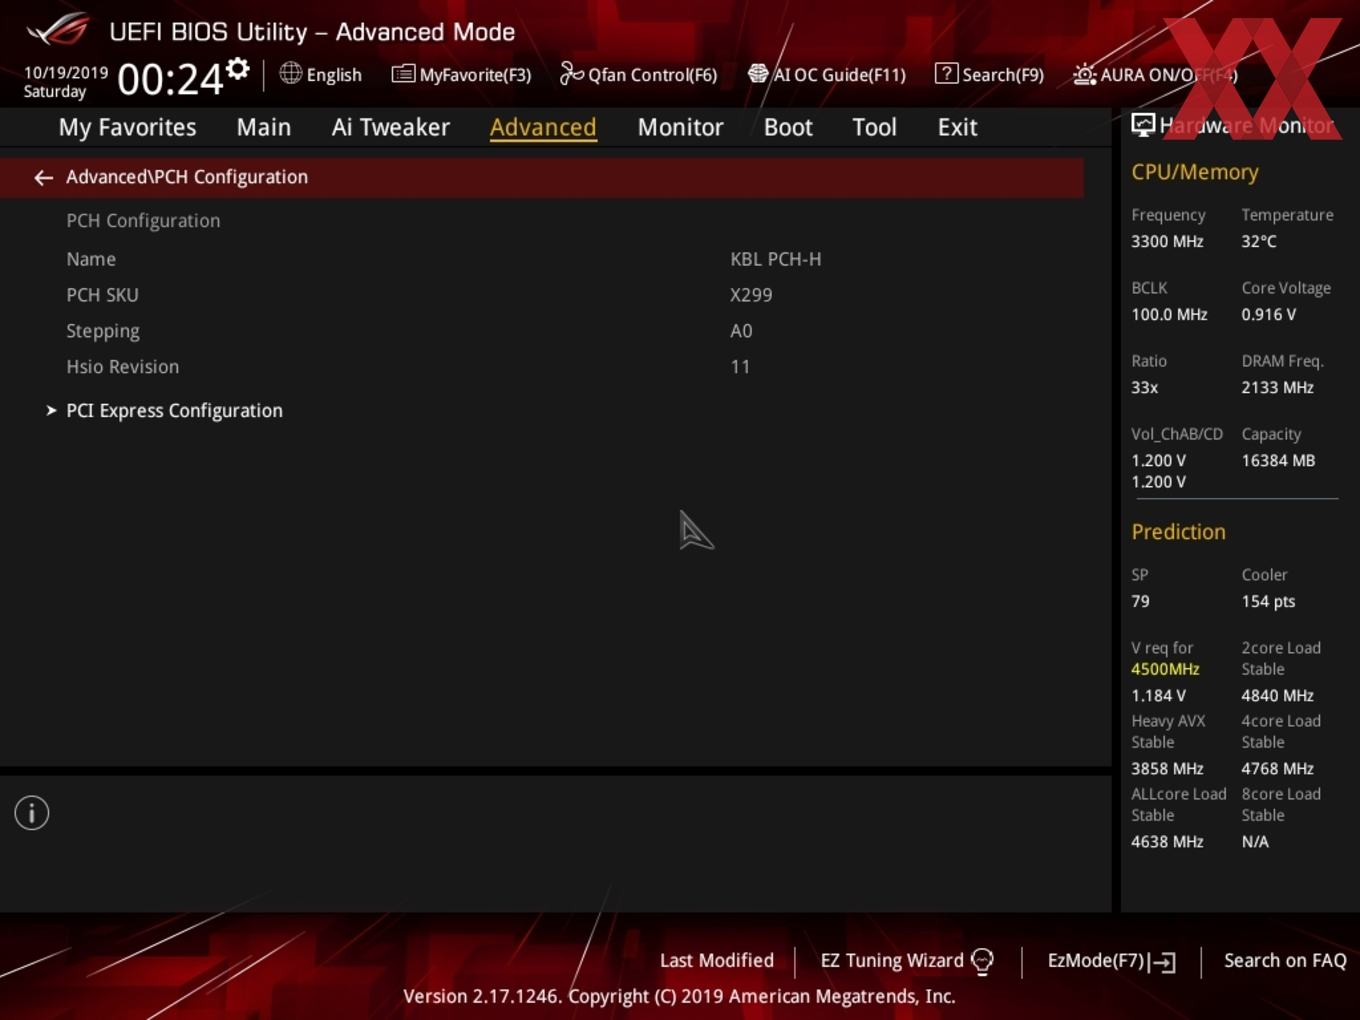This screenshot has width=1360, height=1020.
Task: Click the Cooler 154 pts value
Action: point(1268,602)
